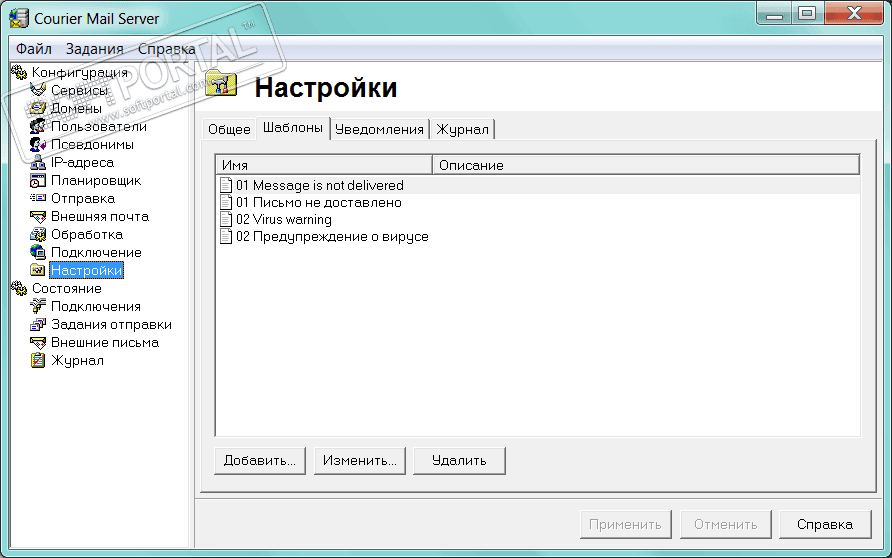Click document icon of '02 Virus warning'
Image resolution: width=892 pixels, height=558 pixels.
[226, 220]
